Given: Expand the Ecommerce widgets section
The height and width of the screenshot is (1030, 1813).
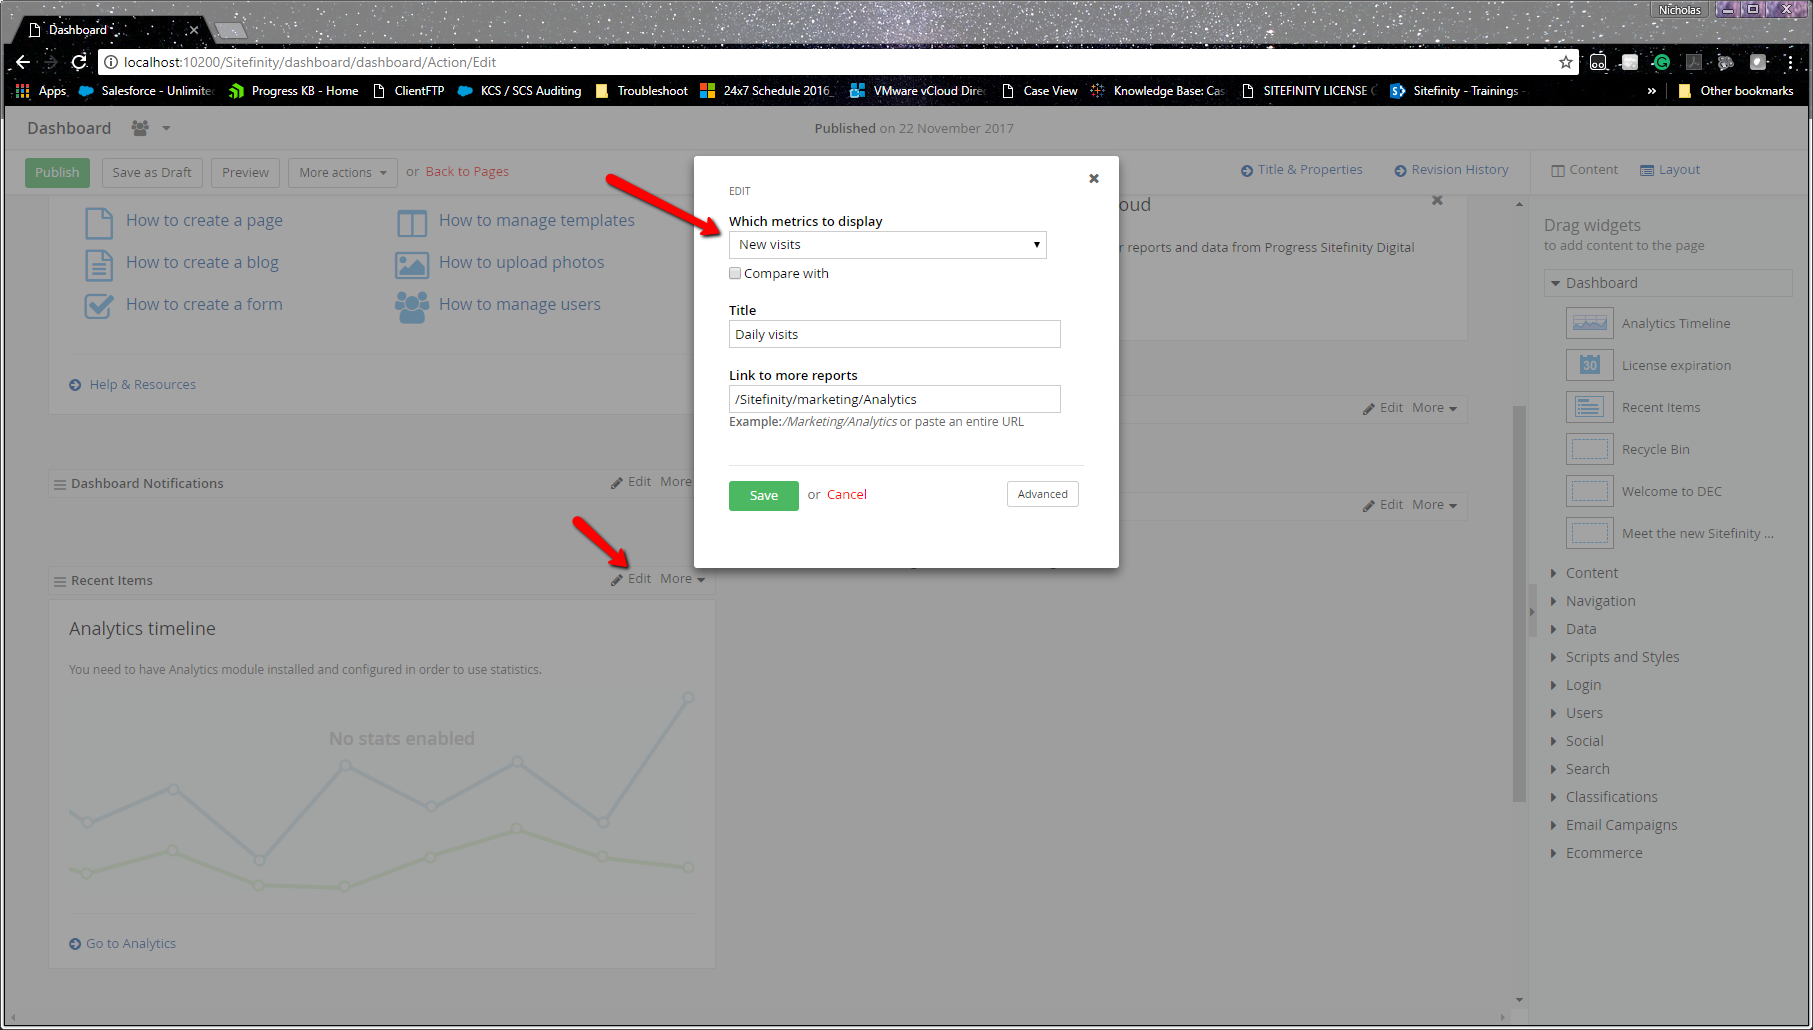Looking at the screenshot, I should click(1597, 853).
